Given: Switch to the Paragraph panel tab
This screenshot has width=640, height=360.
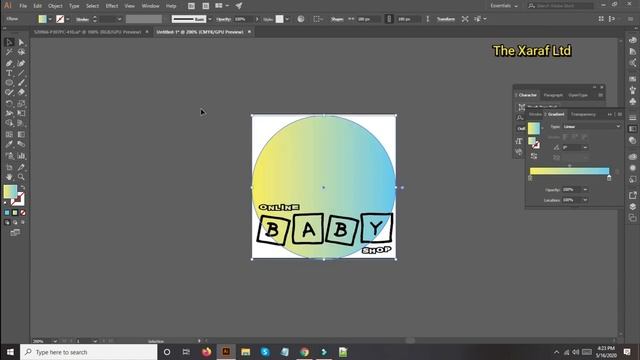Looking at the screenshot, I should [x=553, y=95].
